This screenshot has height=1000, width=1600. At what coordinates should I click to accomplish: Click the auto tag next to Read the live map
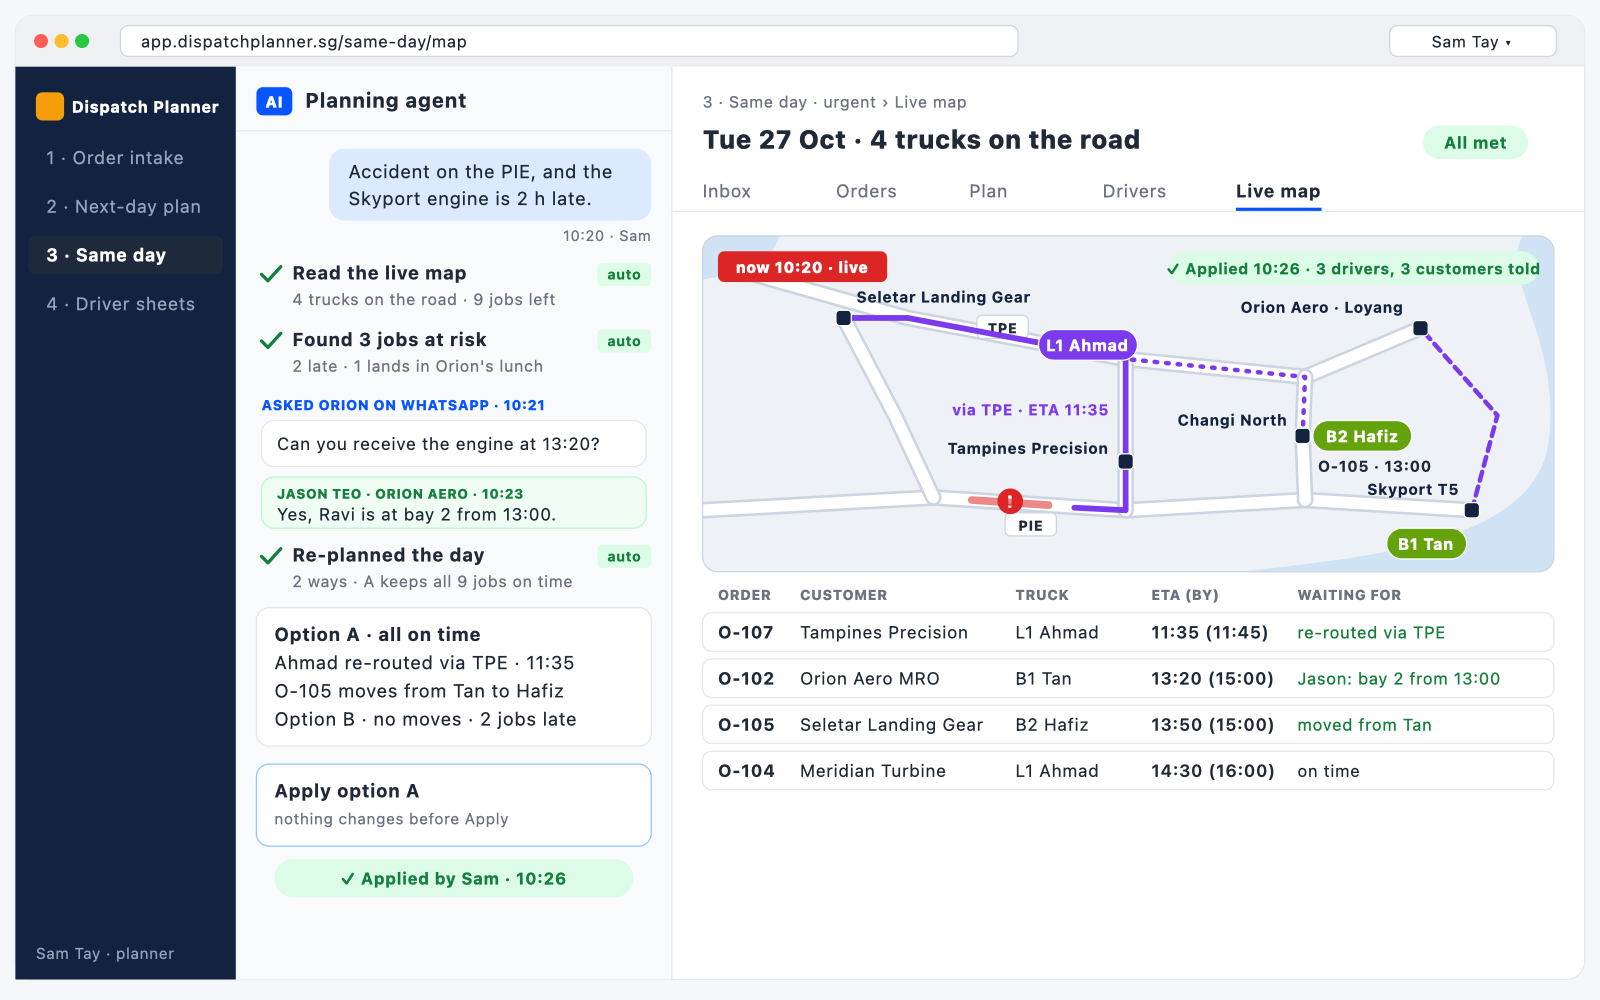point(624,274)
